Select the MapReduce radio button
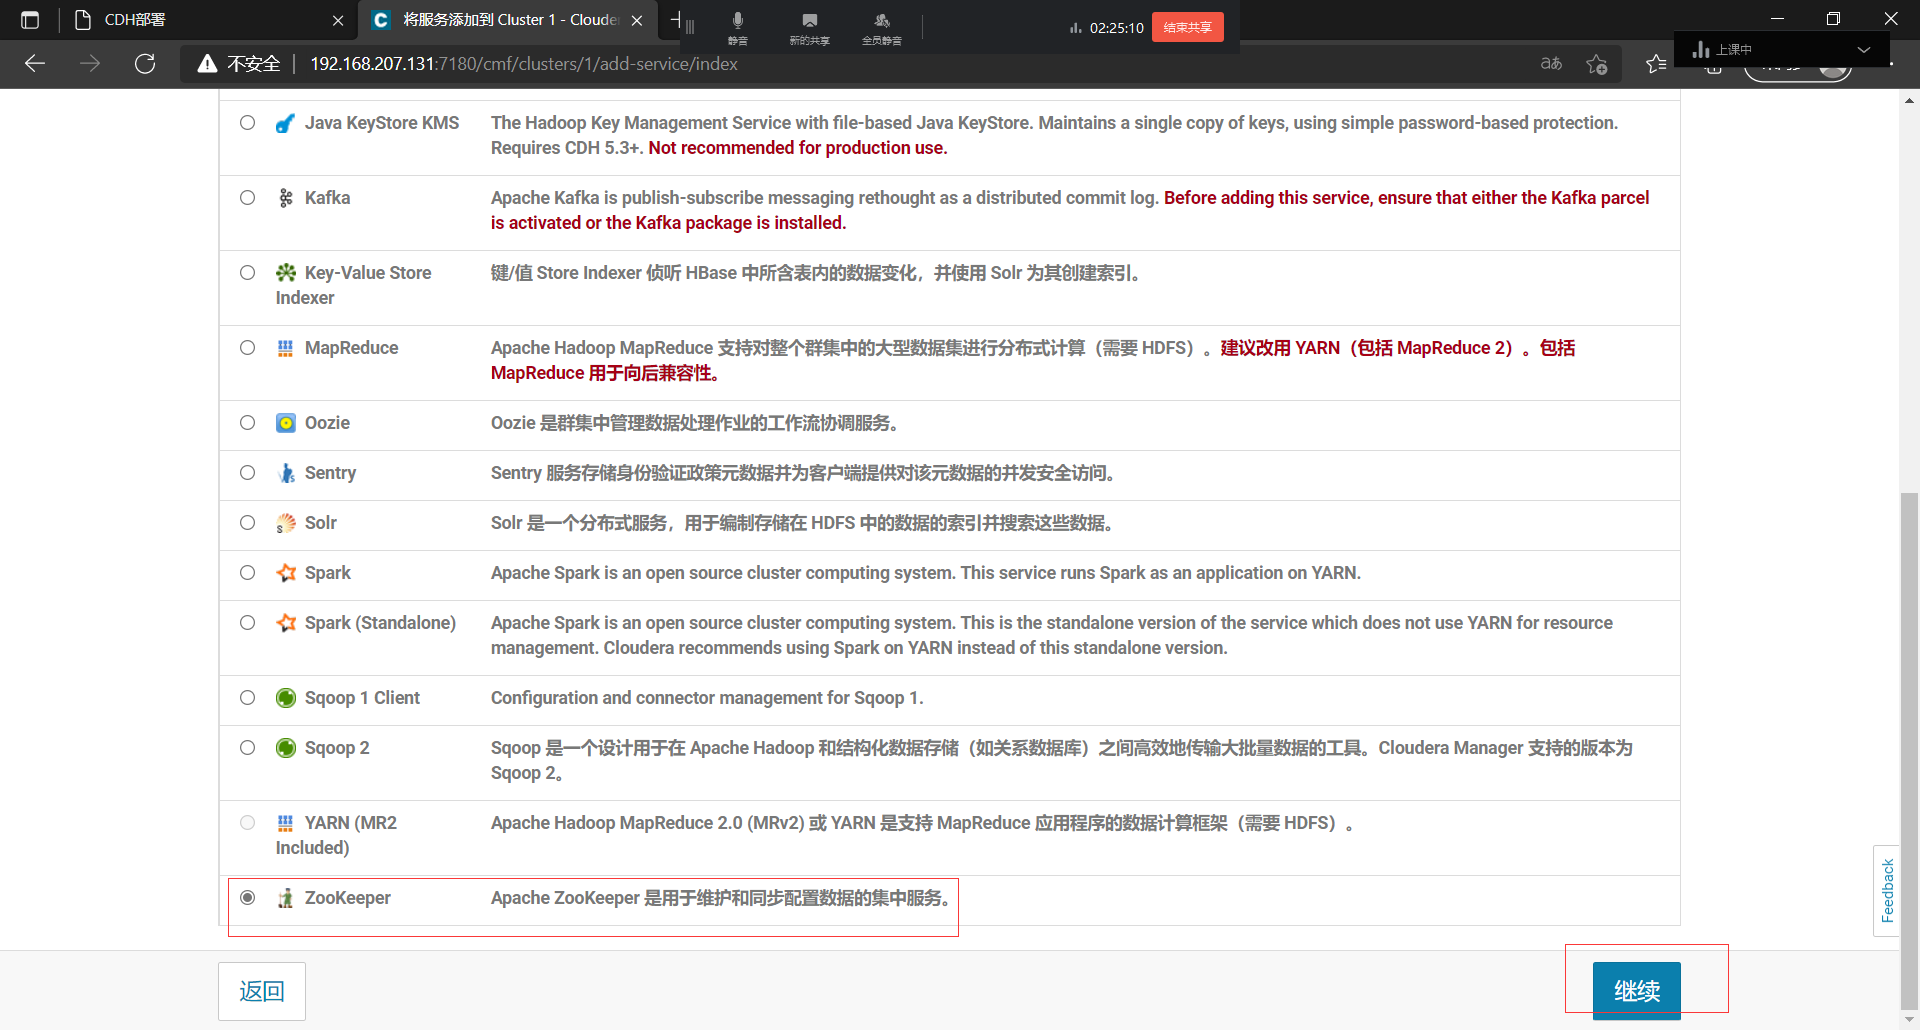The image size is (1920, 1030). [x=247, y=348]
